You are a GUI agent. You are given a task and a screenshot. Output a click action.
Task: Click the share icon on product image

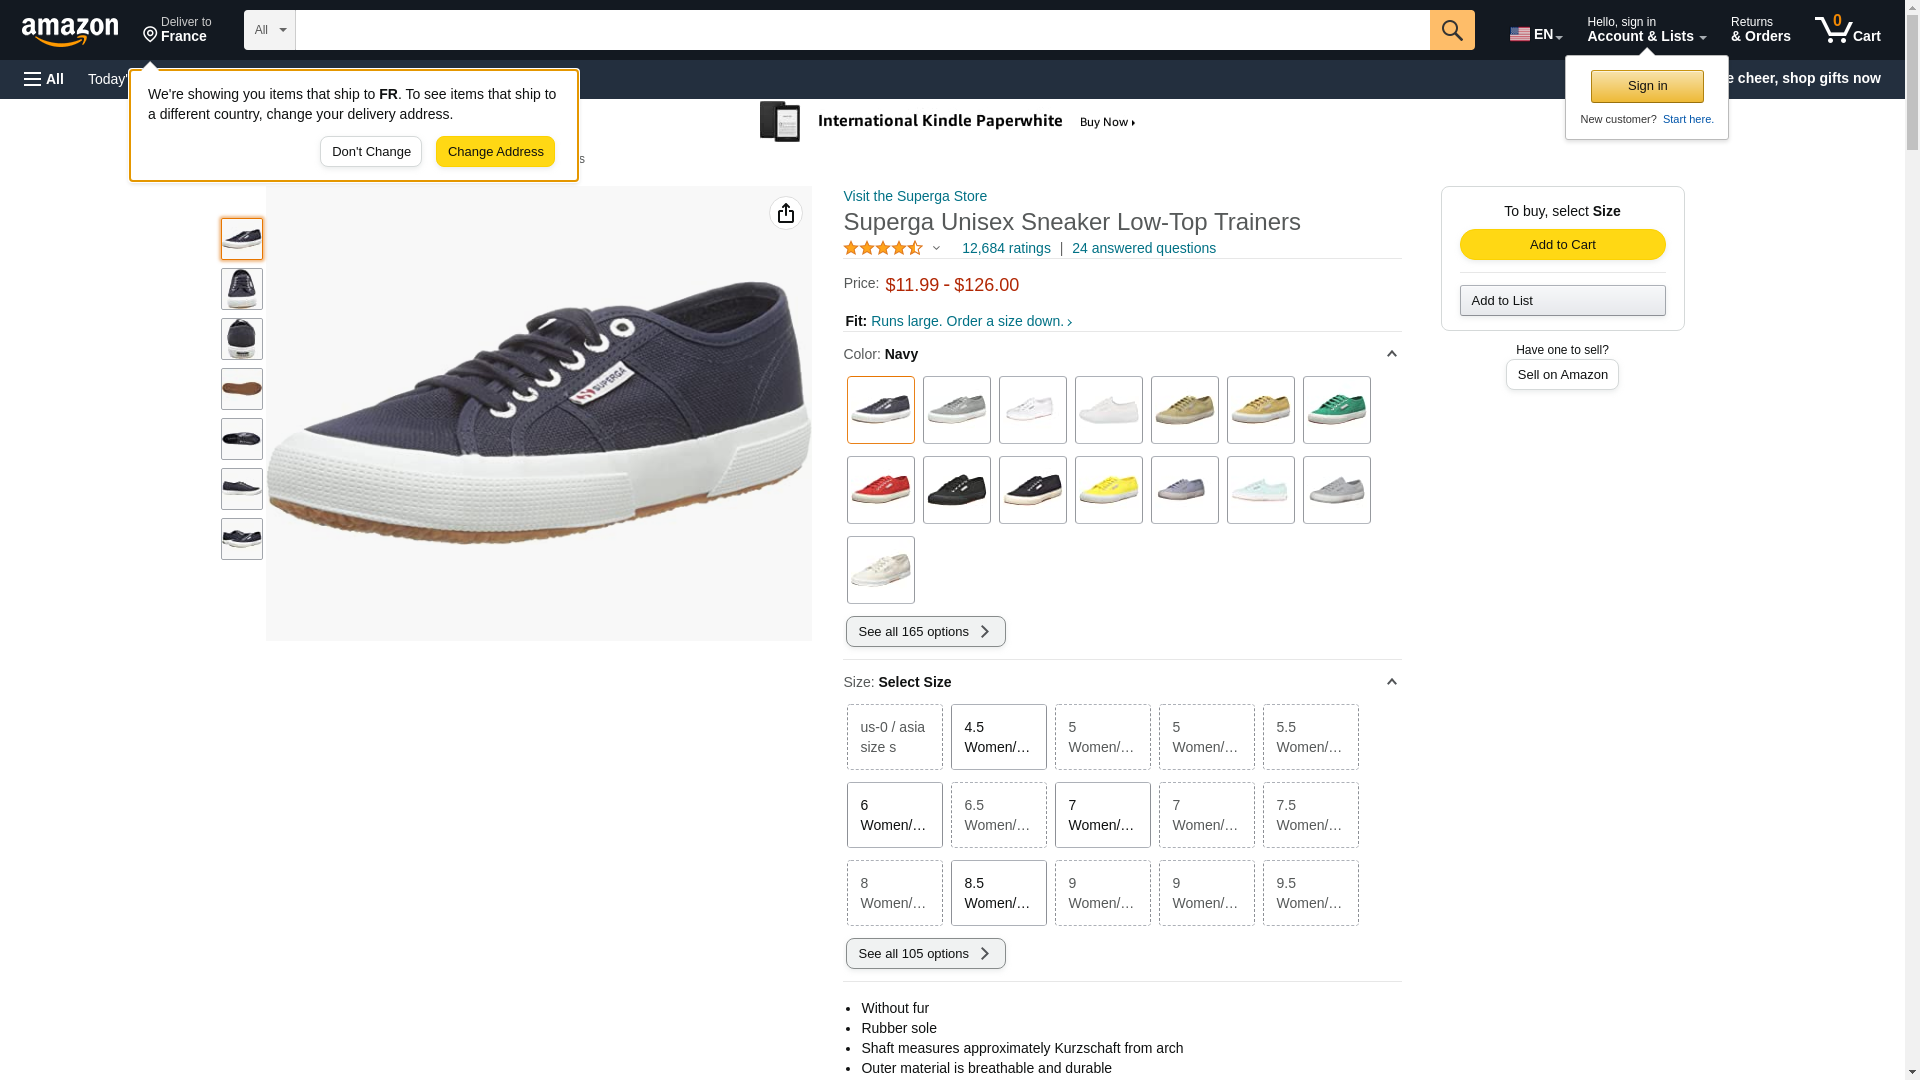[x=786, y=213]
